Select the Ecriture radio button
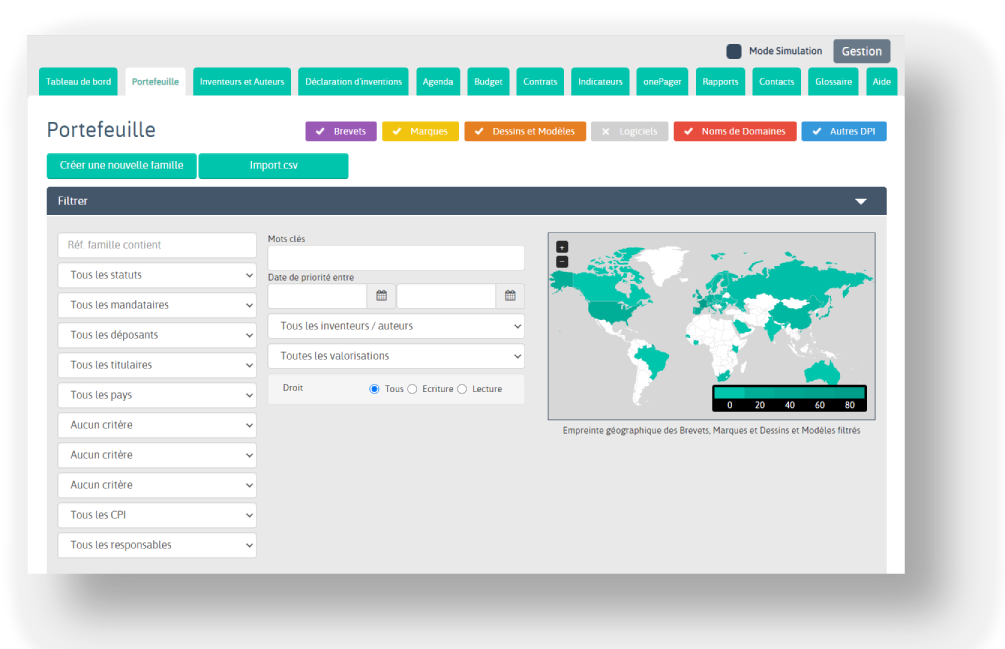The image size is (1005, 649). click(x=412, y=389)
